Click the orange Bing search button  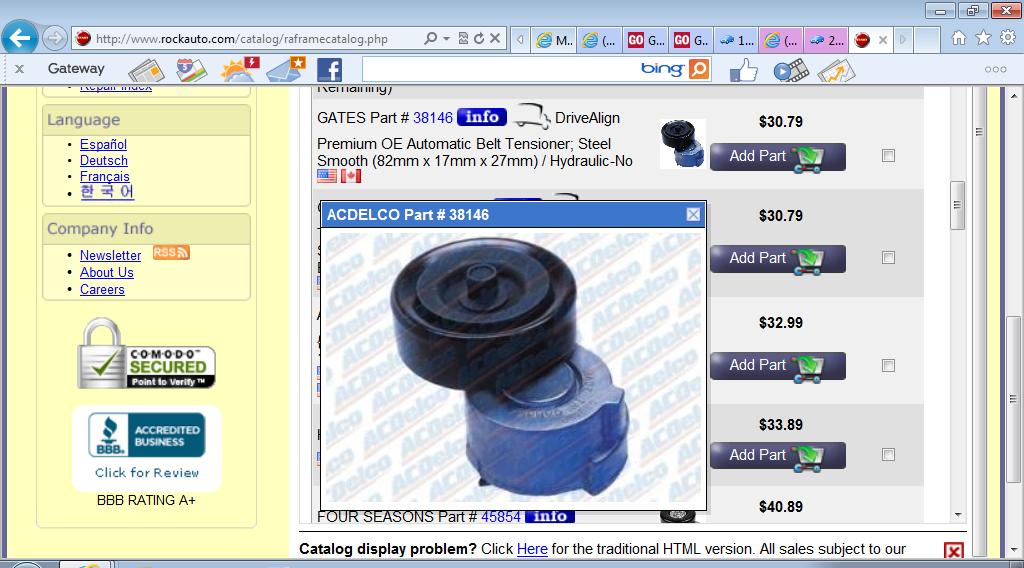click(x=699, y=69)
